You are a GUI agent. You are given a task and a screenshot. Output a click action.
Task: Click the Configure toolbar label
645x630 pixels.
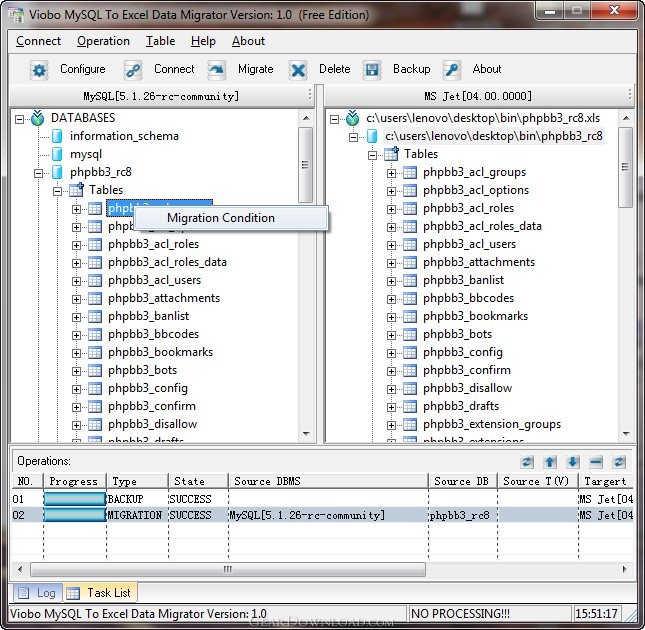[x=83, y=69]
